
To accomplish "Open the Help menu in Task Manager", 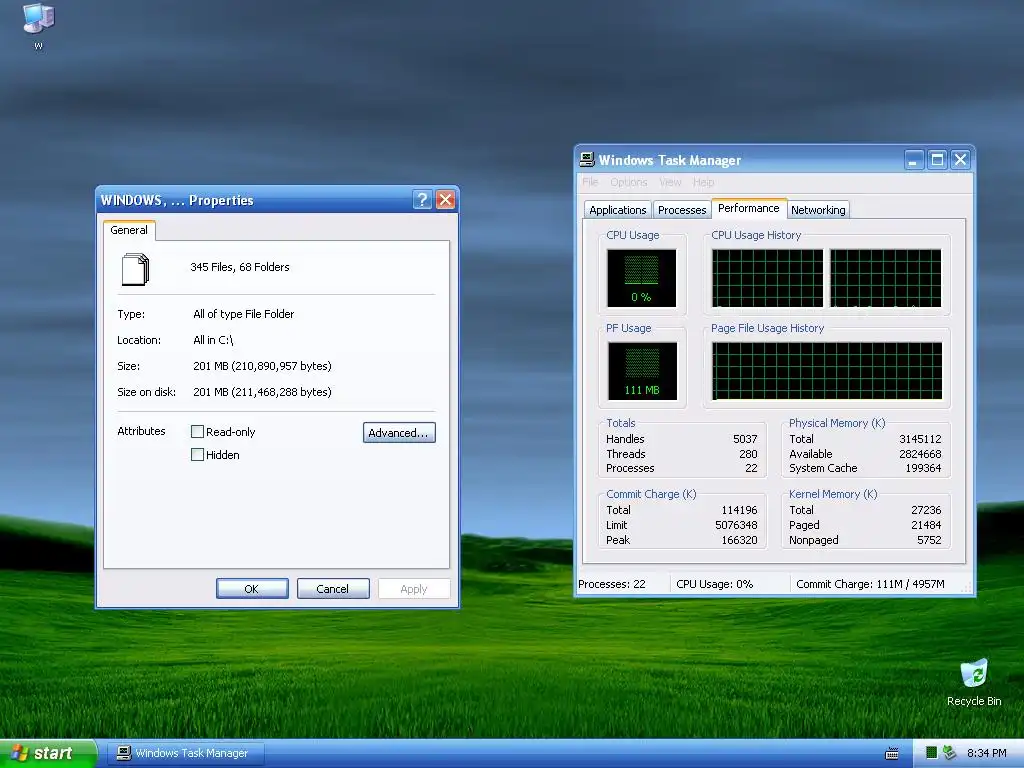I will 703,182.
